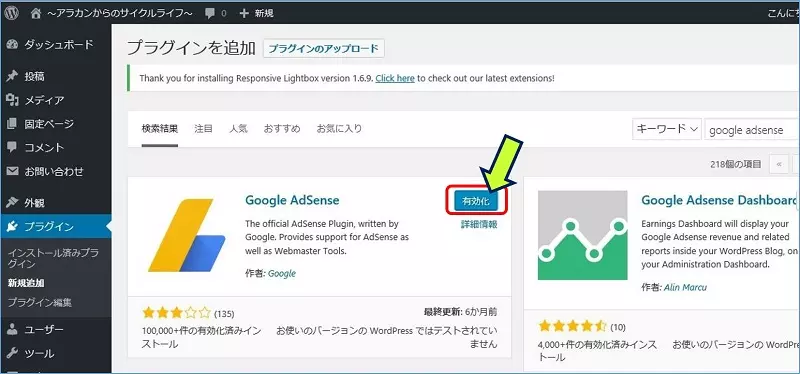Open the comments bubble icon in the admin bar
Image resolution: width=800 pixels, height=374 pixels.
coord(210,14)
